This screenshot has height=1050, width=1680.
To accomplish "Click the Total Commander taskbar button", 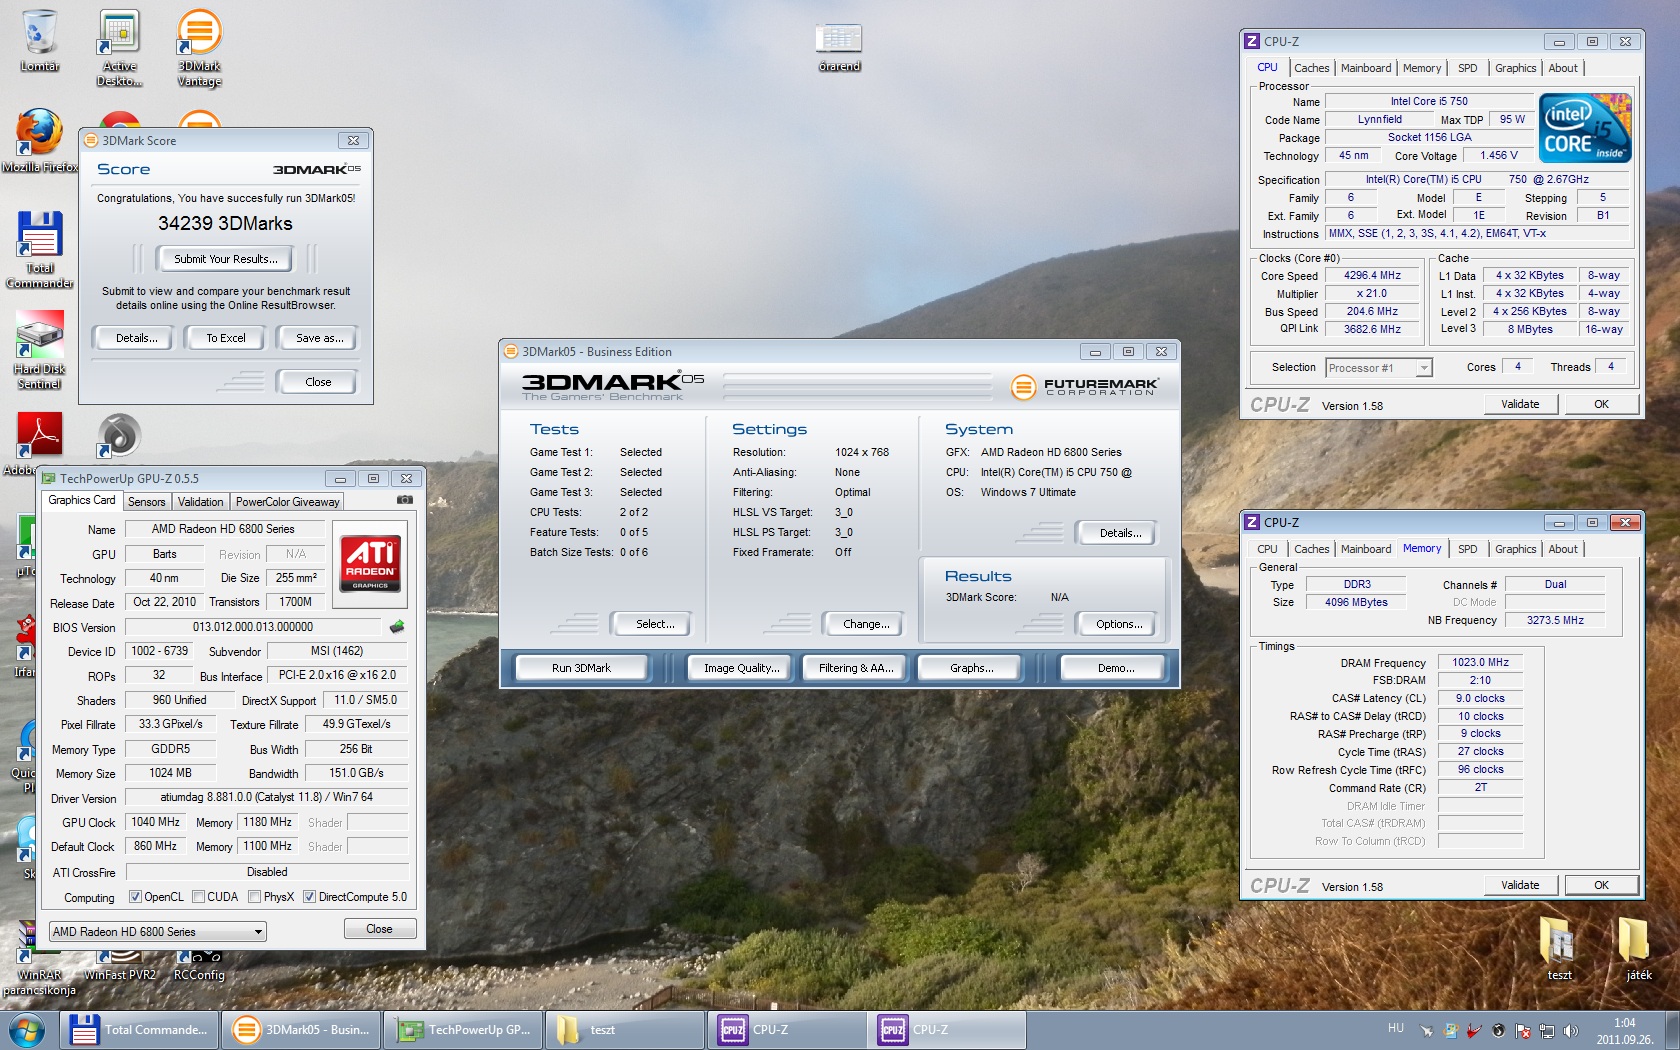I will 137,1030.
